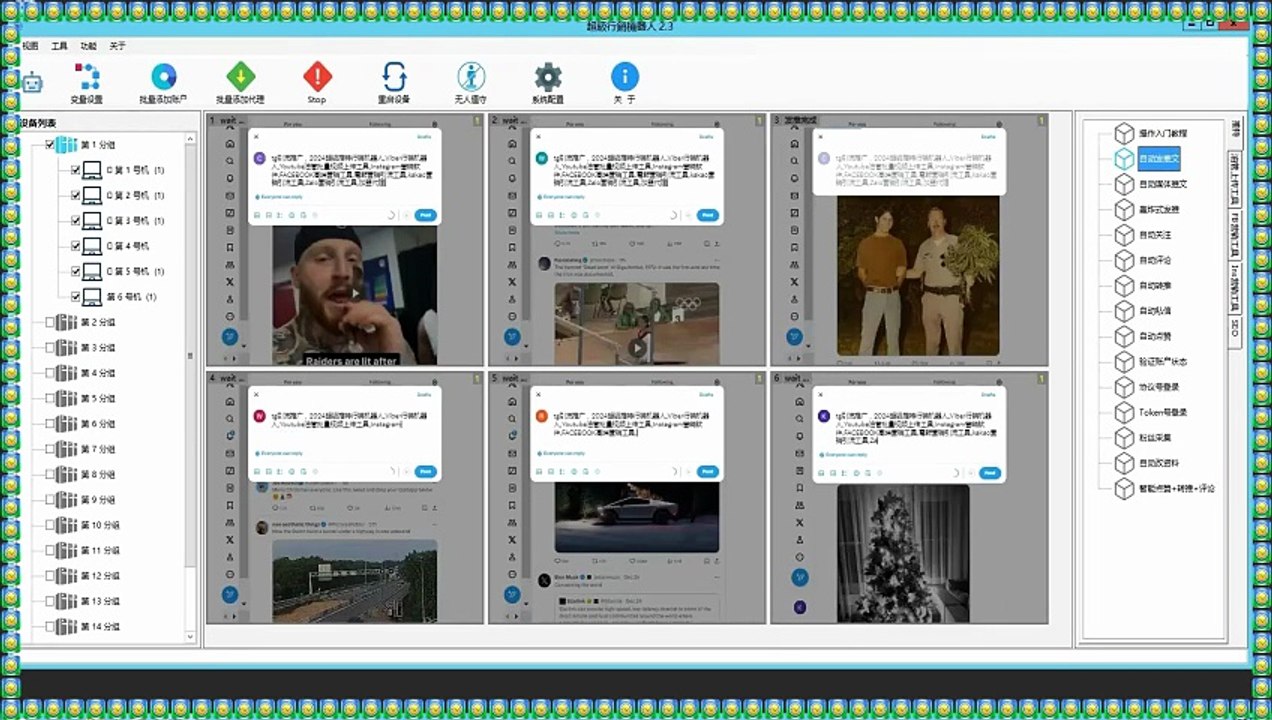The width and height of the screenshot is (1272, 720).
Task: Play the video in device 1 panel
Action: (x=356, y=293)
